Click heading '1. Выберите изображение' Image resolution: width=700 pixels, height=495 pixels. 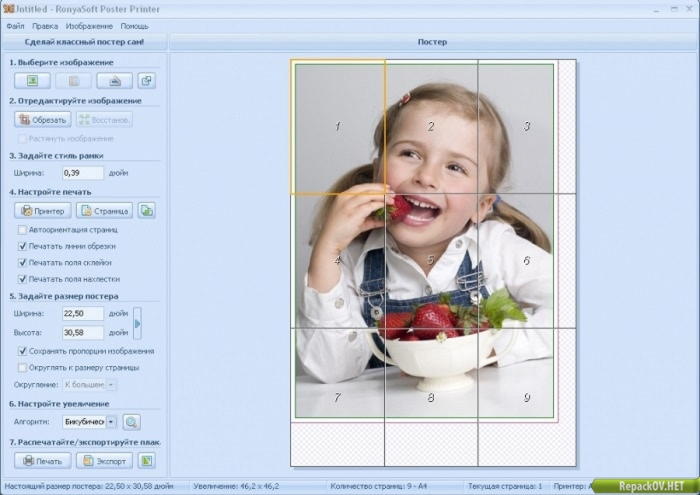[x=61, y=62]
